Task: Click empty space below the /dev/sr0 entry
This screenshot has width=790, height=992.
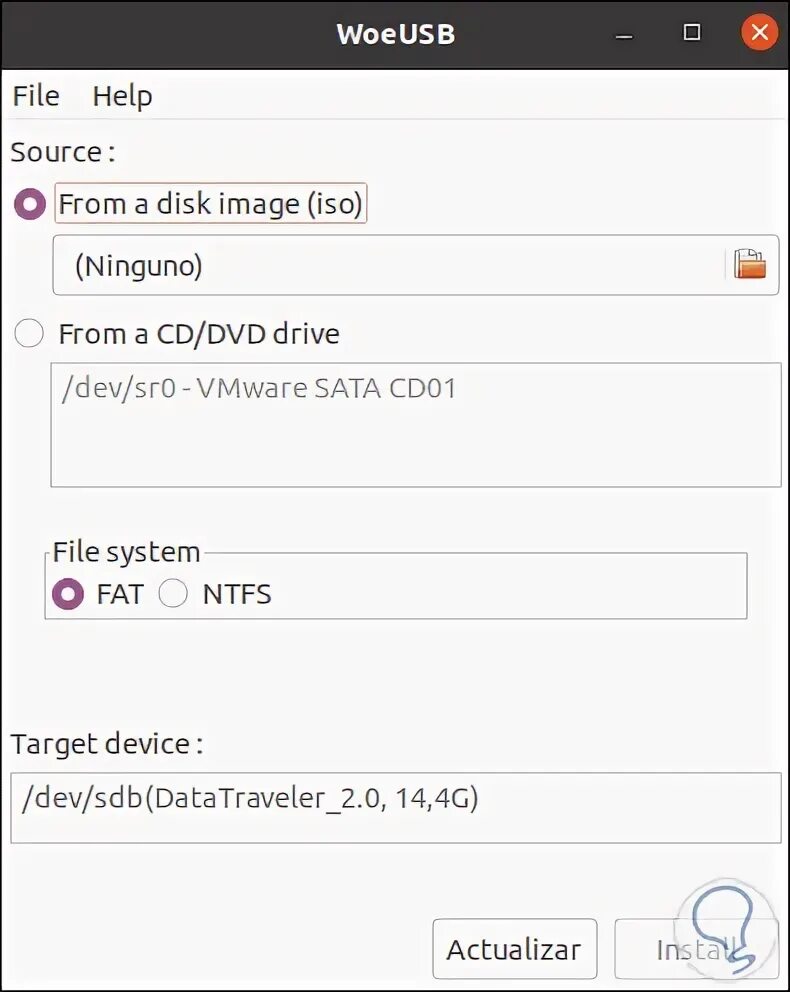Action: tap(415, 450)
